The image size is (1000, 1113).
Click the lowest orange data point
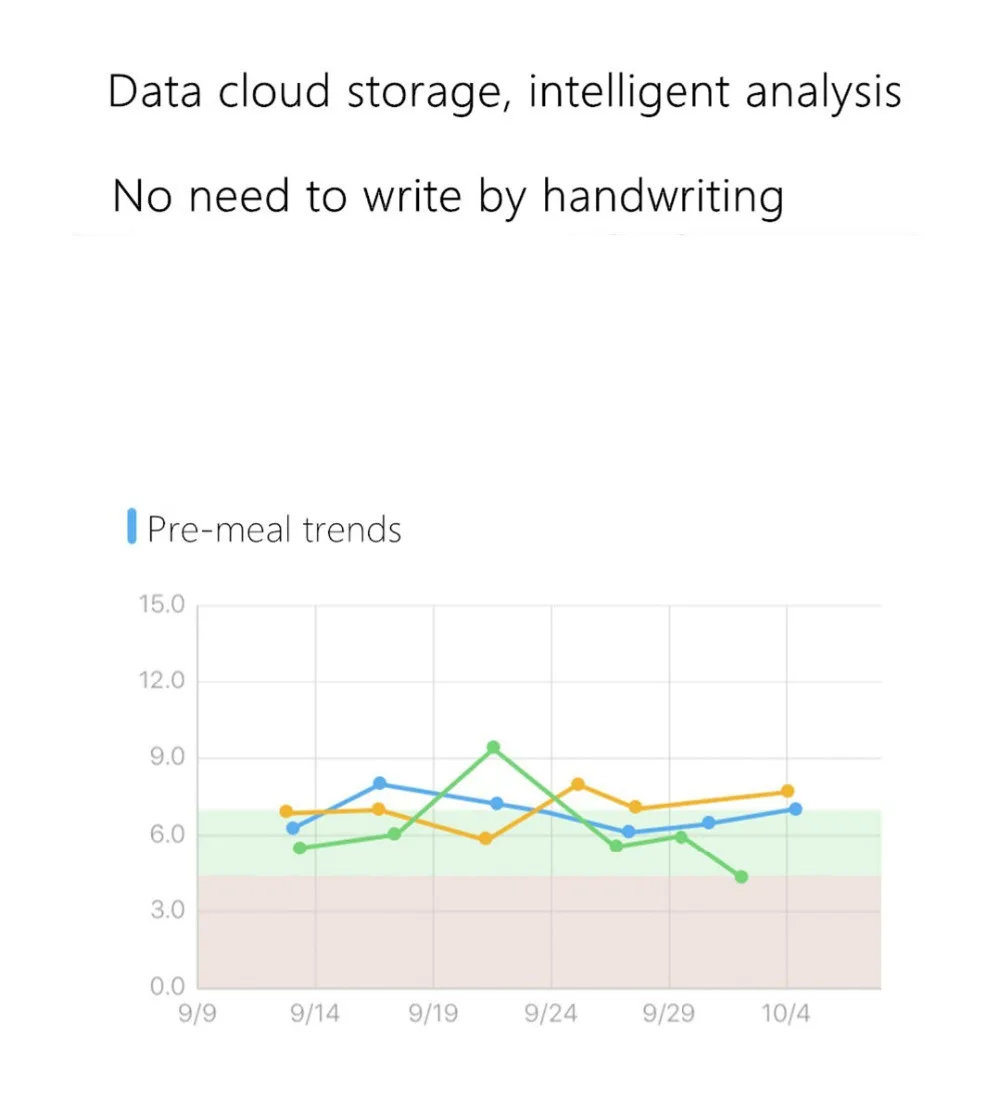pos(486,839)
